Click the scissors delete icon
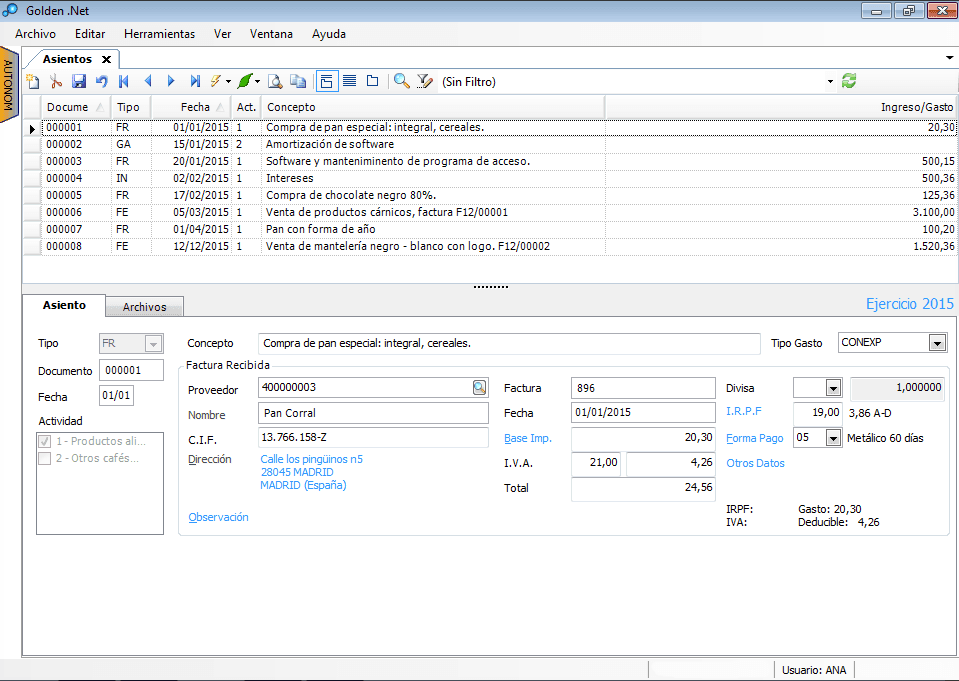 point(56,81)
